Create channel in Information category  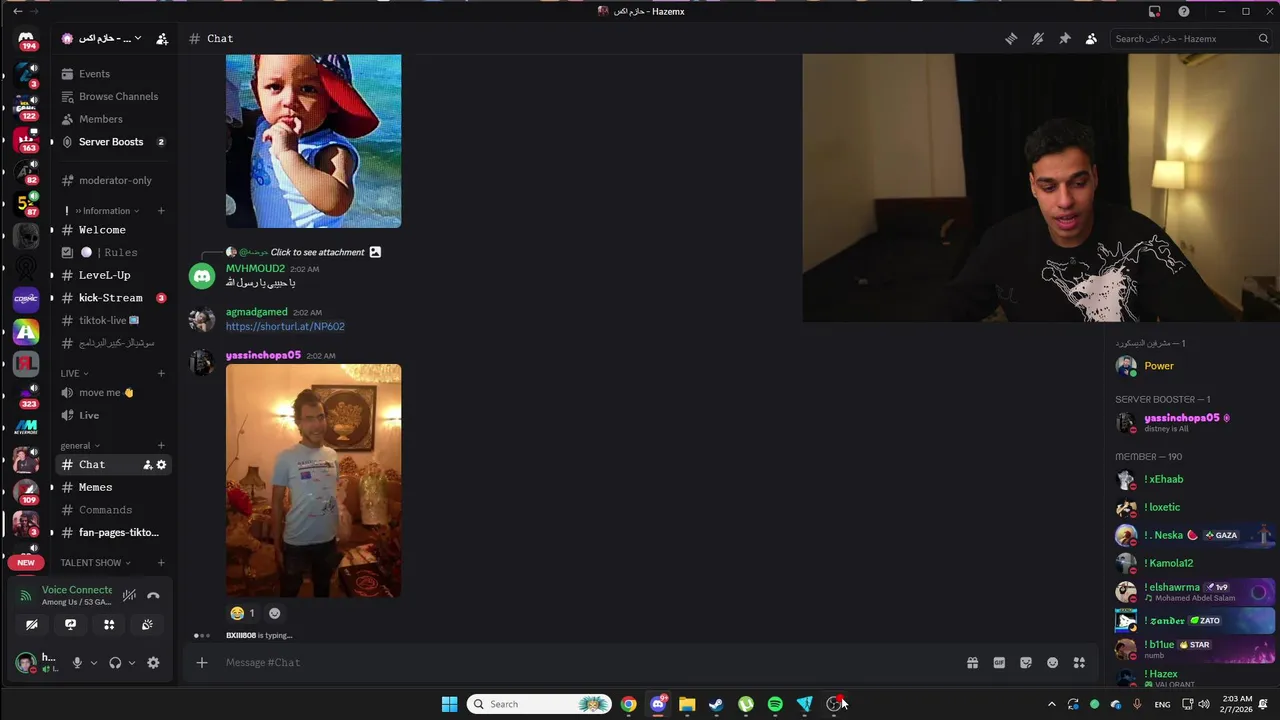[x=161, y=211]
